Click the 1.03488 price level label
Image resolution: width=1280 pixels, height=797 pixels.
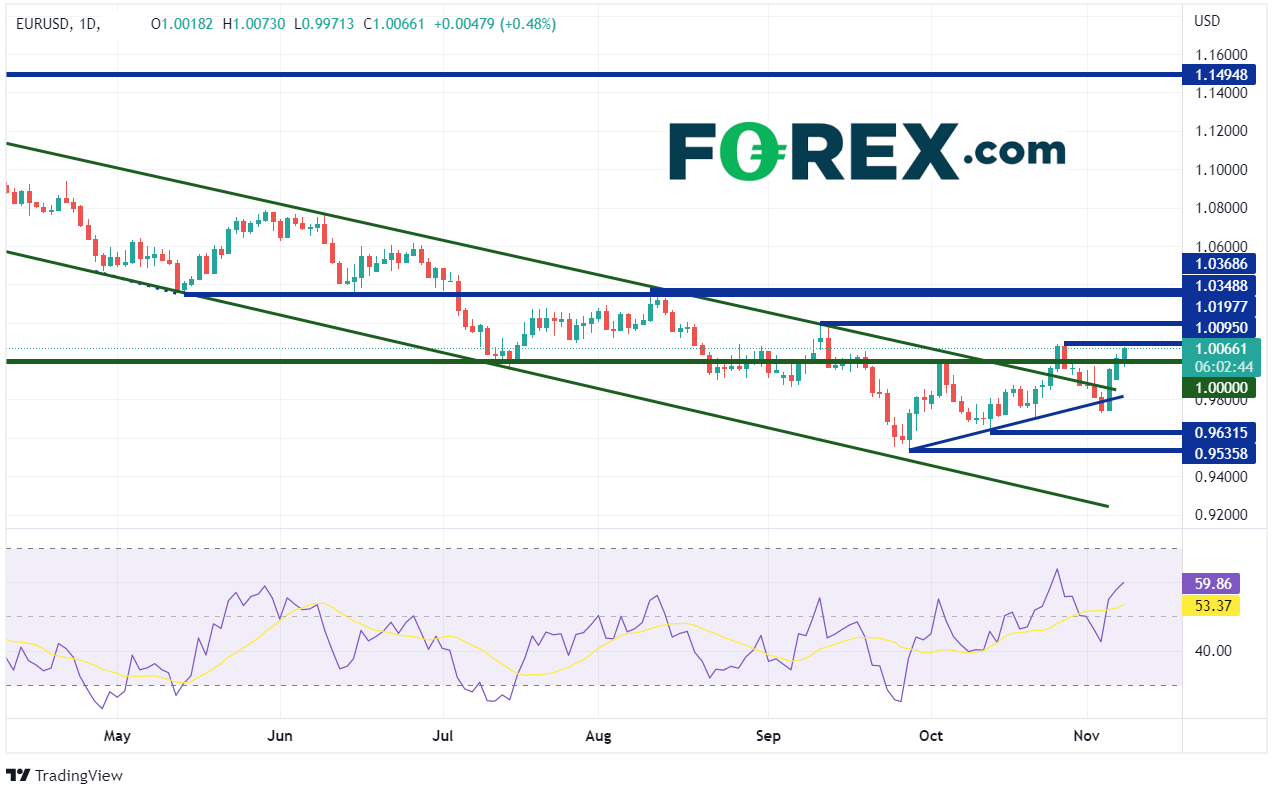pos(1220,285)
